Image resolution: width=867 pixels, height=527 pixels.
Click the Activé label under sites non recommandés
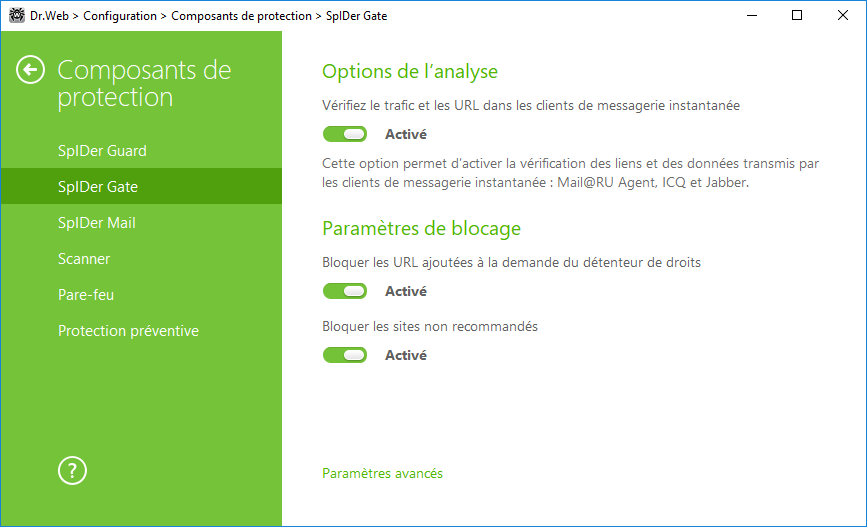pyautogui.click(x=406, y=355)
